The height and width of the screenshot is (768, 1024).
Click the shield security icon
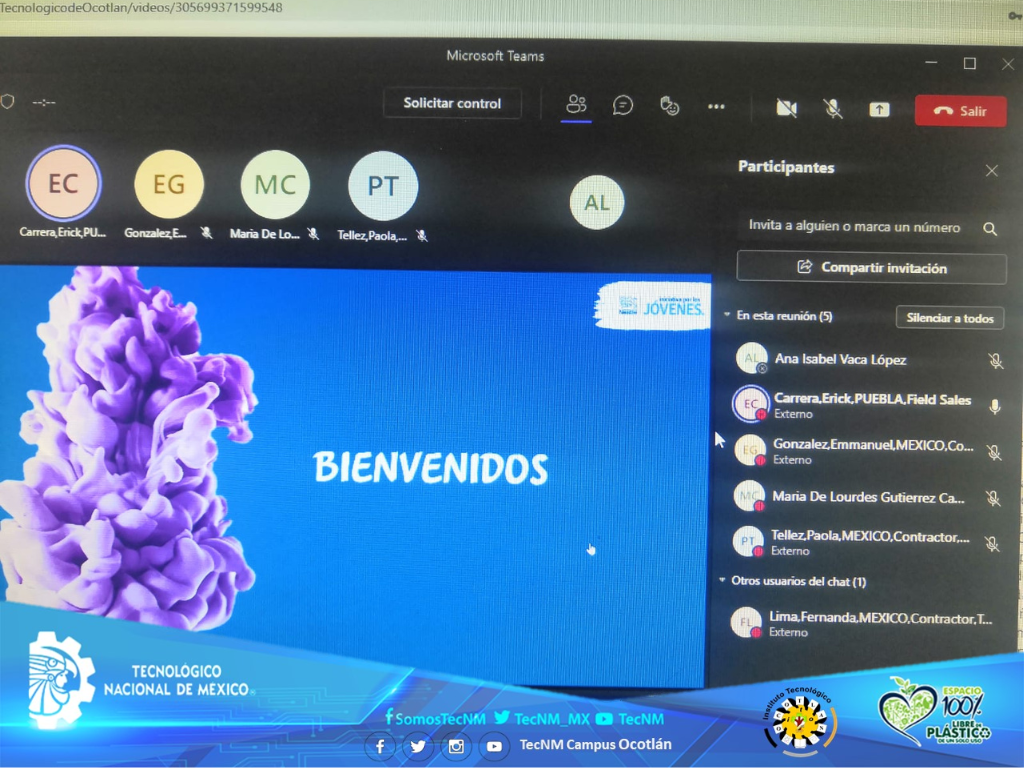tap(8, 101)
